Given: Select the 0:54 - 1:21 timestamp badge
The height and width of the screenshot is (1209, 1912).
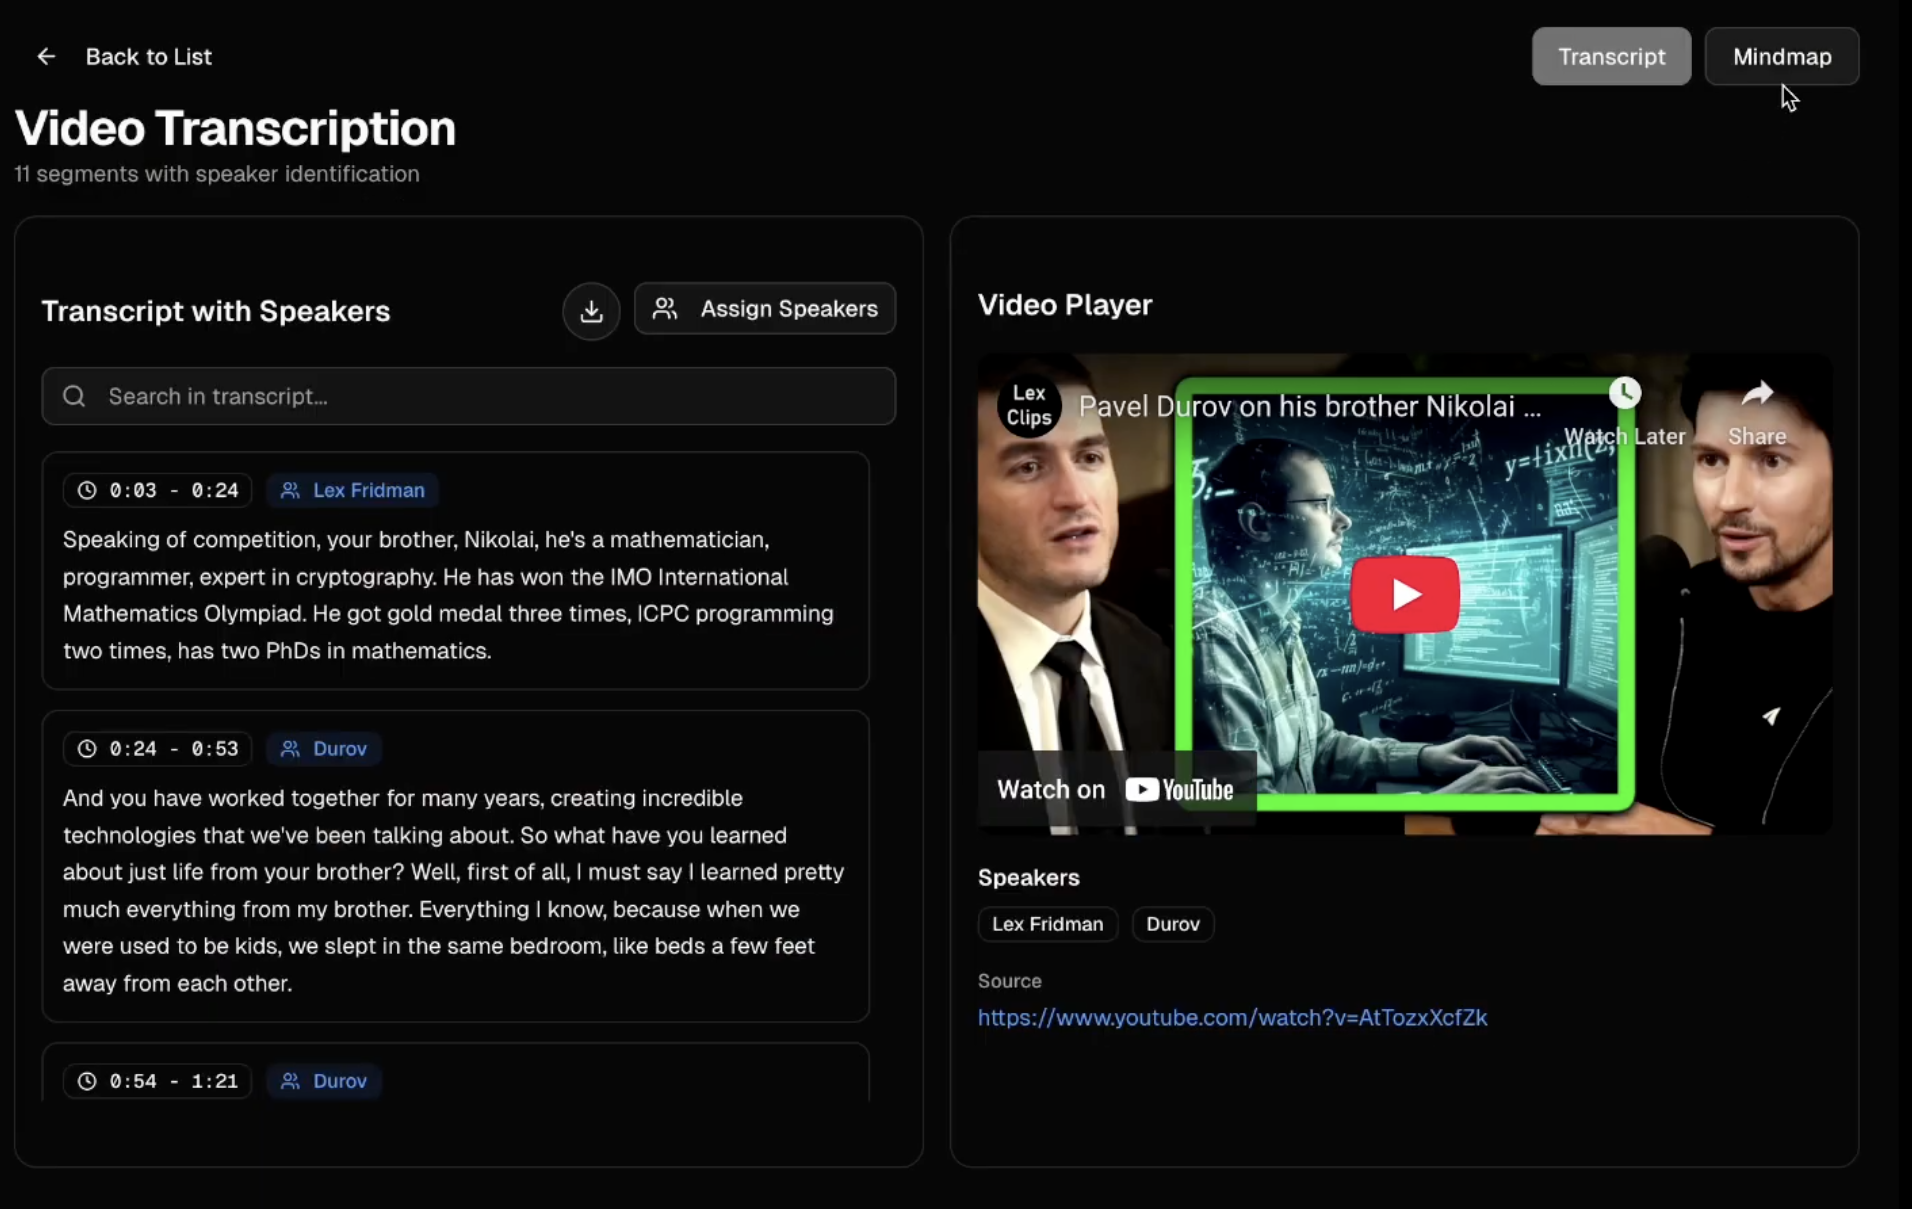Looking at the screenshot, I should [158, 1081].
